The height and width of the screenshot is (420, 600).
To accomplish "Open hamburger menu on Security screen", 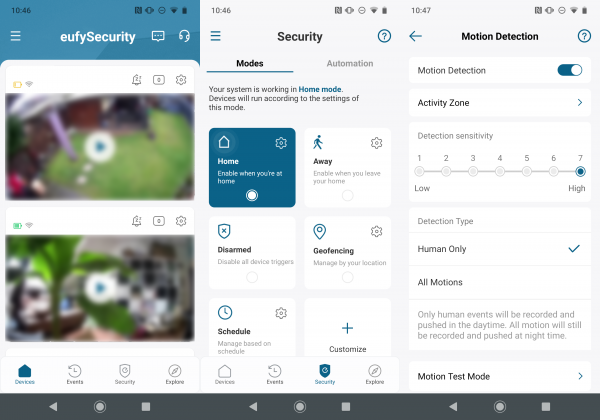I will click(x=215, y=36).
